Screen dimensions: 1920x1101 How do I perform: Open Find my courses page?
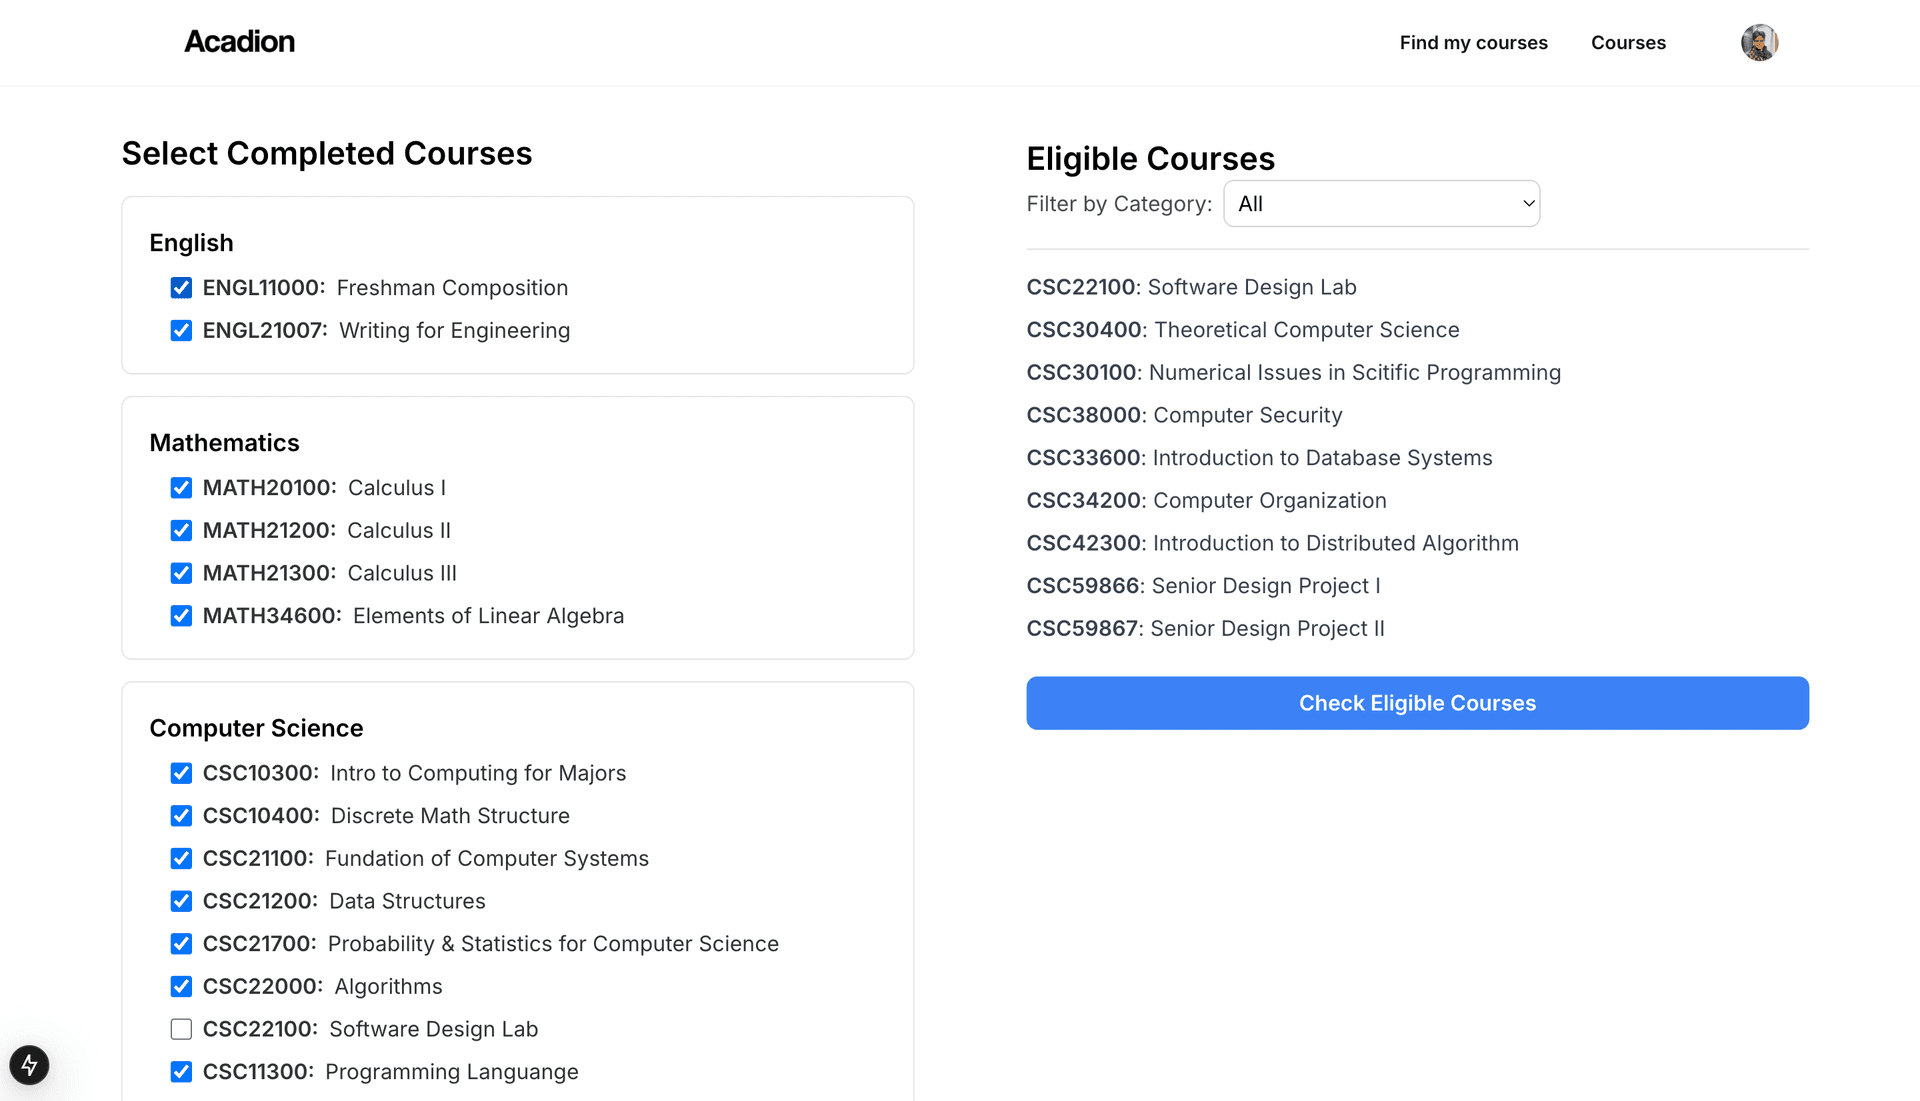click(1473, 43)
